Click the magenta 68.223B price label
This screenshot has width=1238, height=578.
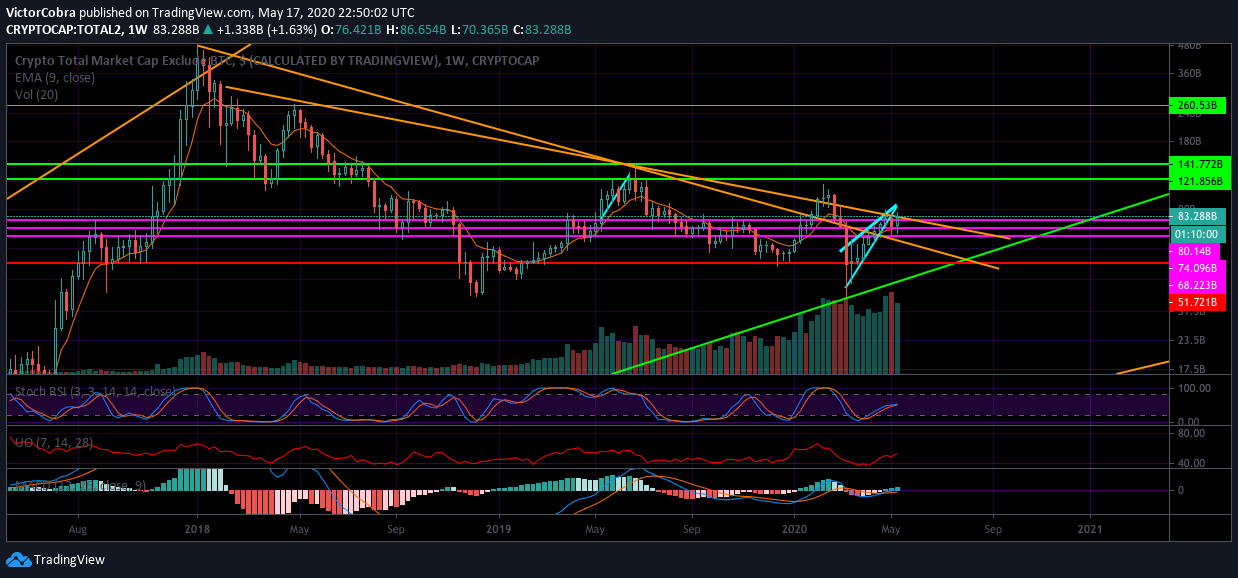1196,285
